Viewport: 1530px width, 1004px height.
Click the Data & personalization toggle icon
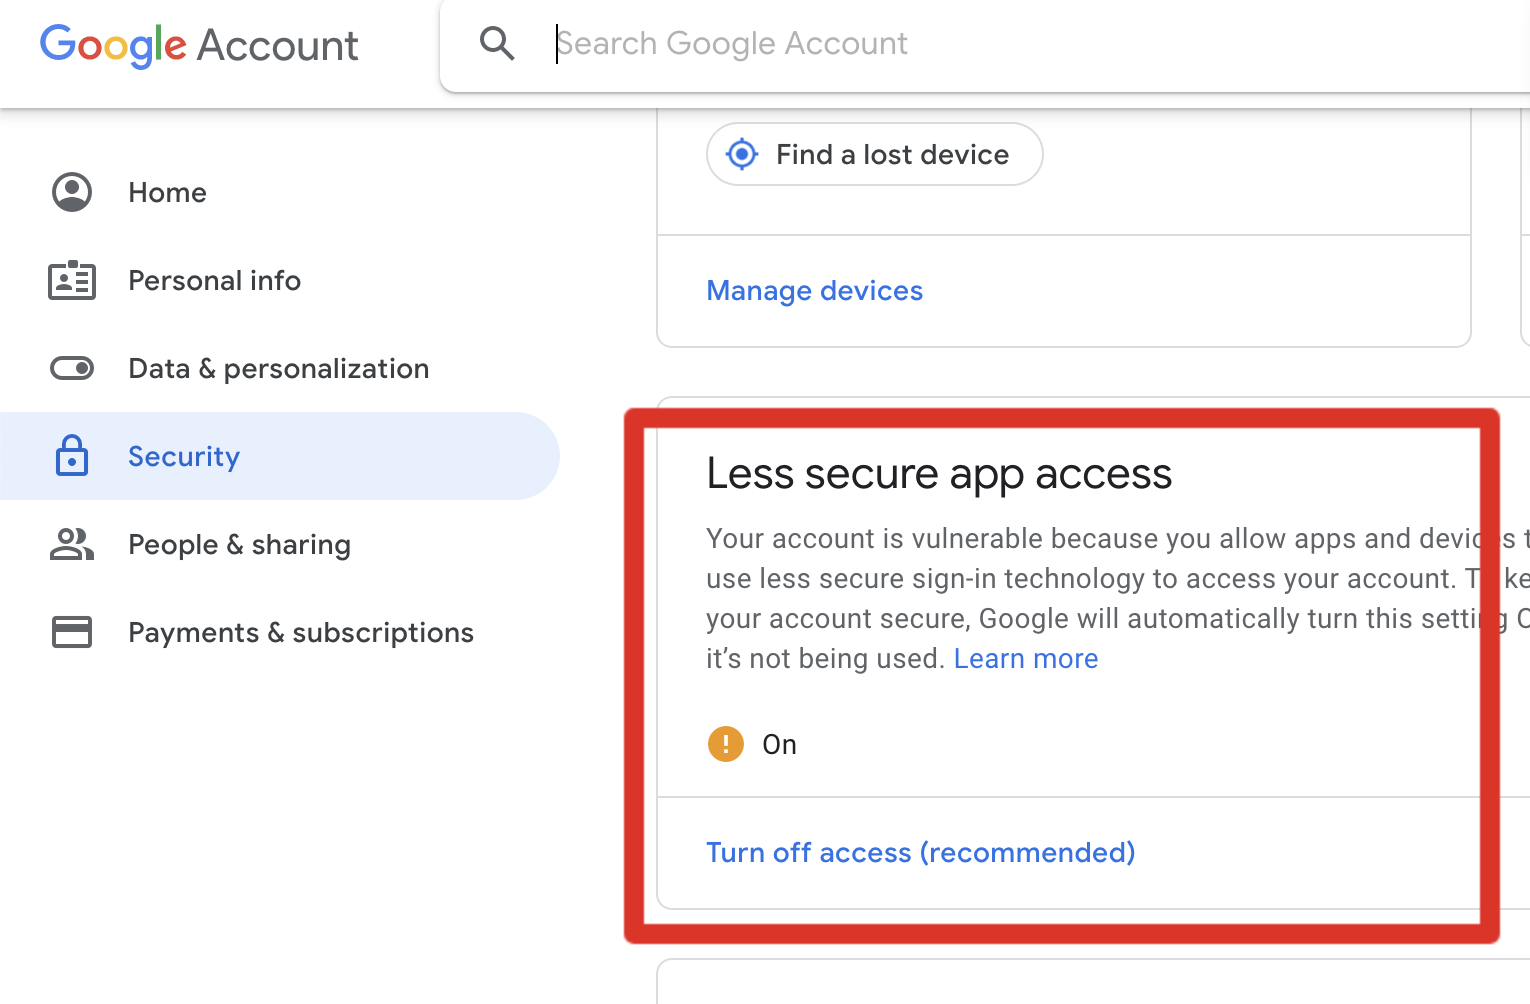(x=72, y=368)
